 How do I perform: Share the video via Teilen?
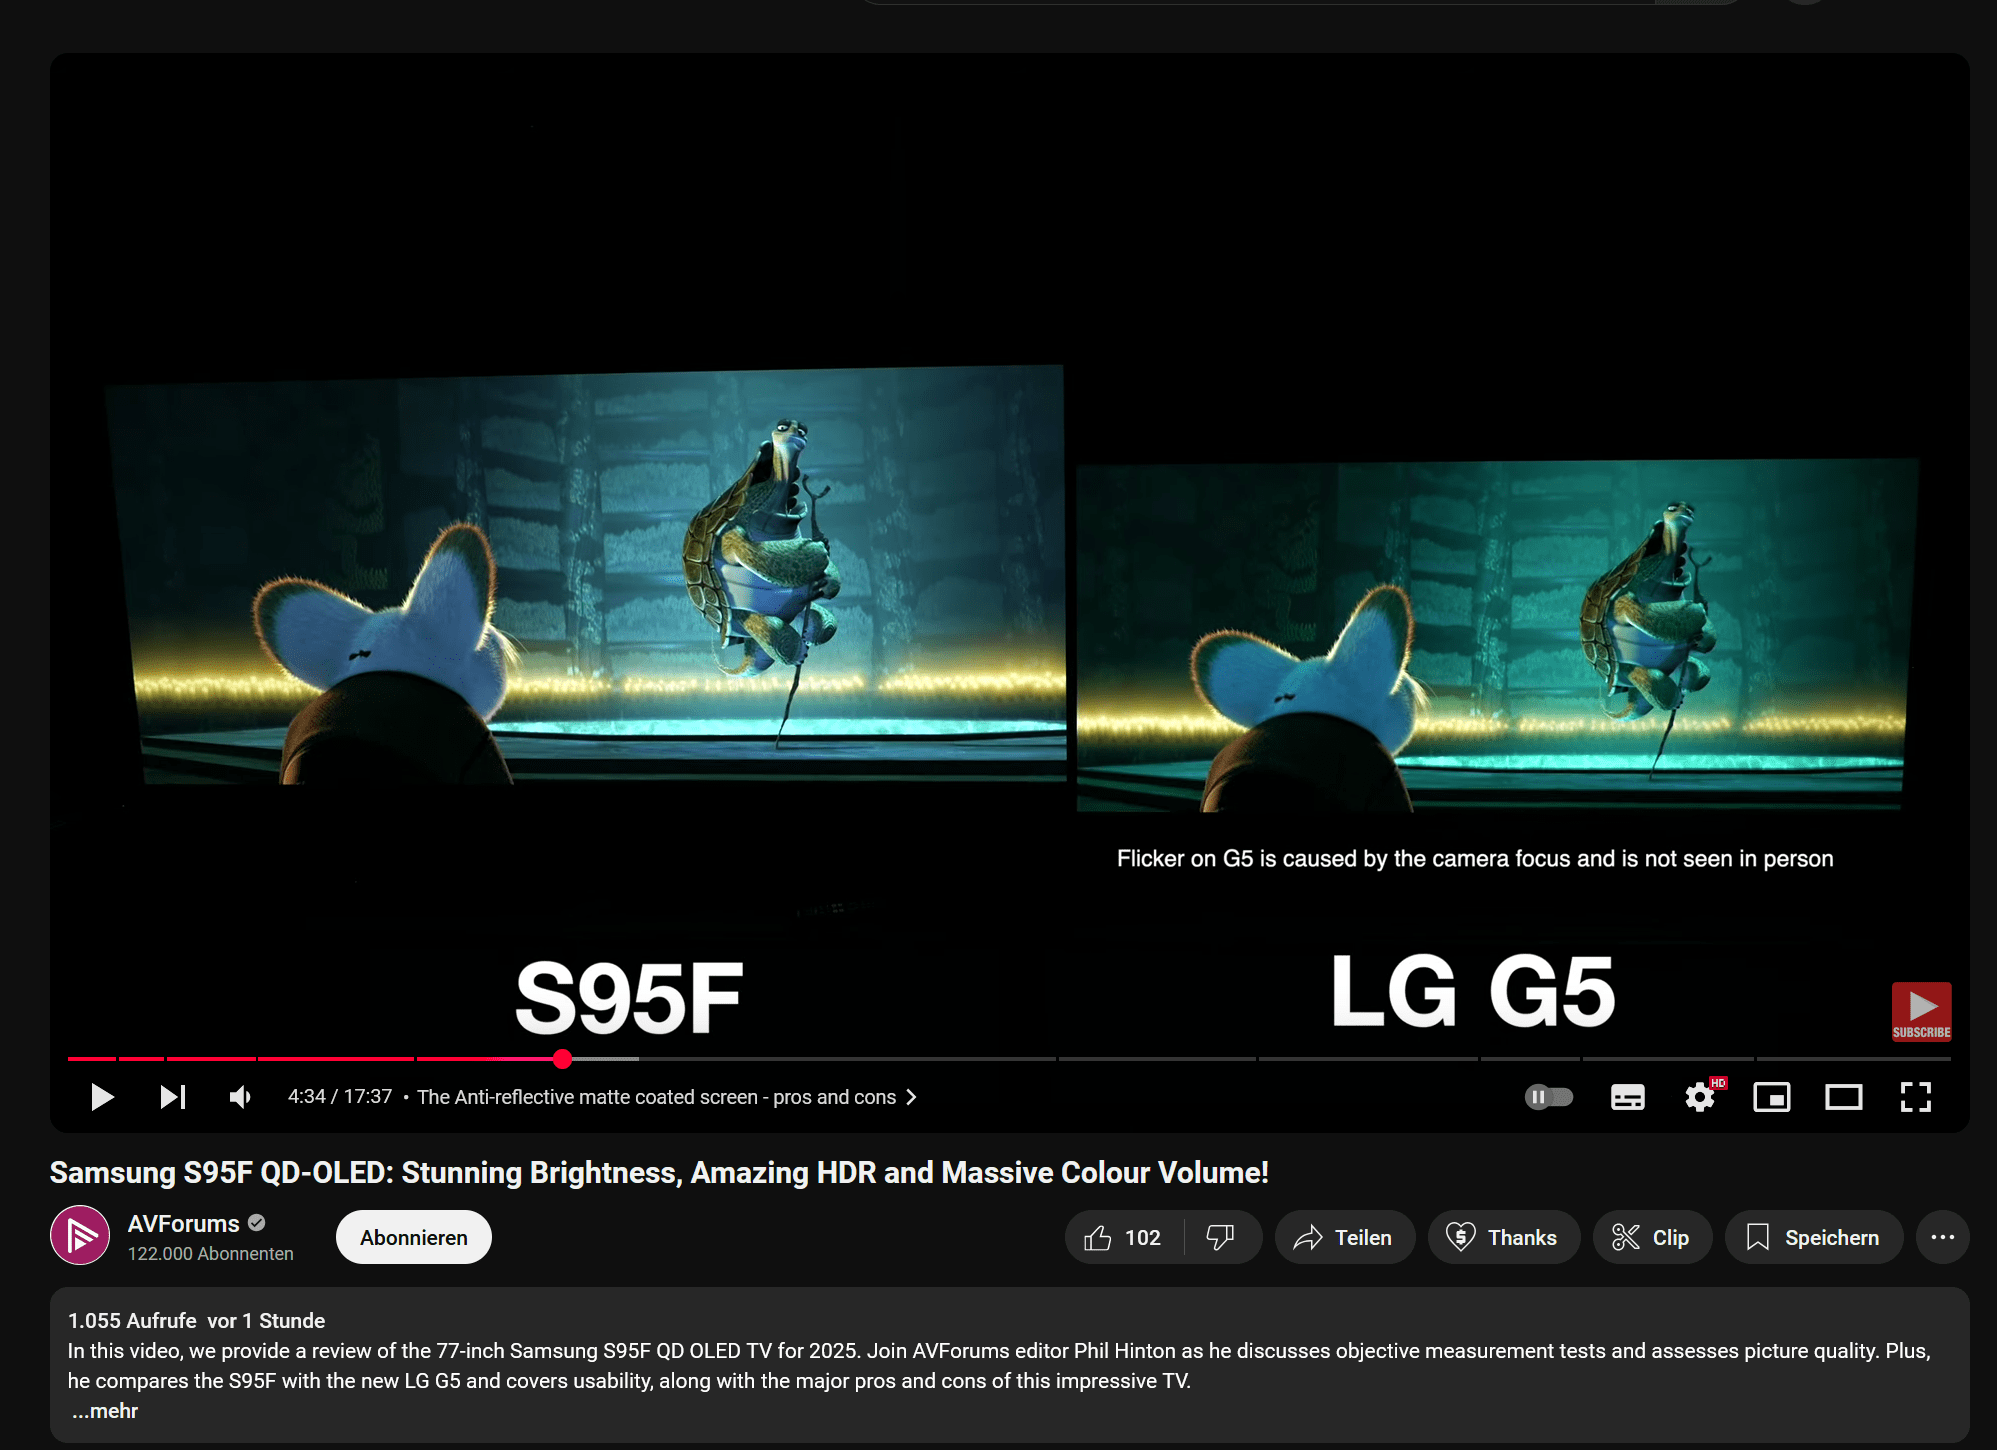[x=1344, y=1238]
